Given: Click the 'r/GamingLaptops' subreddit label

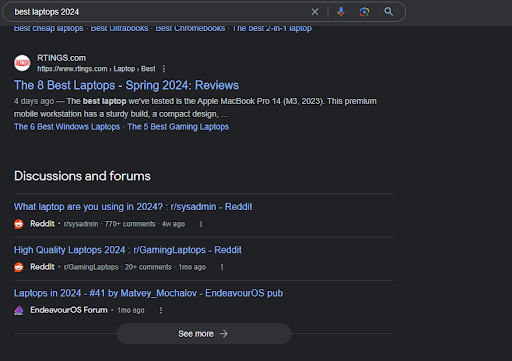Looking at the screenshot, I should click(x=91, y=267).
